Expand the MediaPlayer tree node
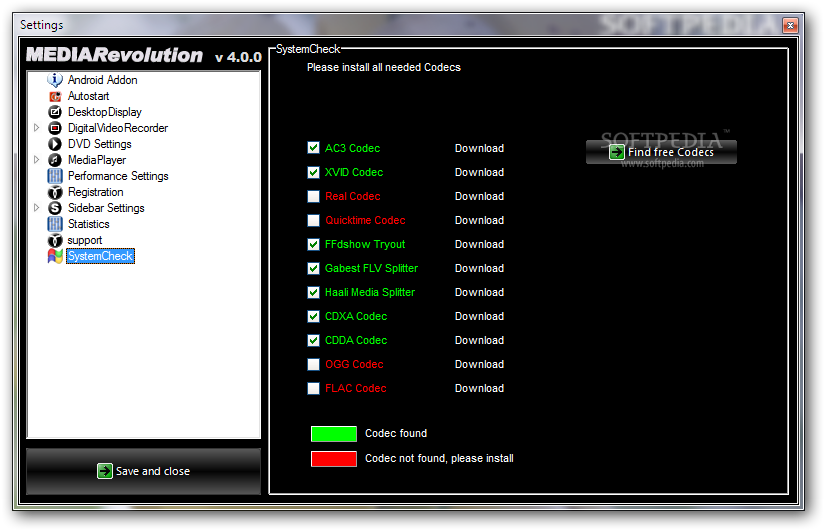The image size is (825, 531). pyautogui.click(x=36, y=159)
